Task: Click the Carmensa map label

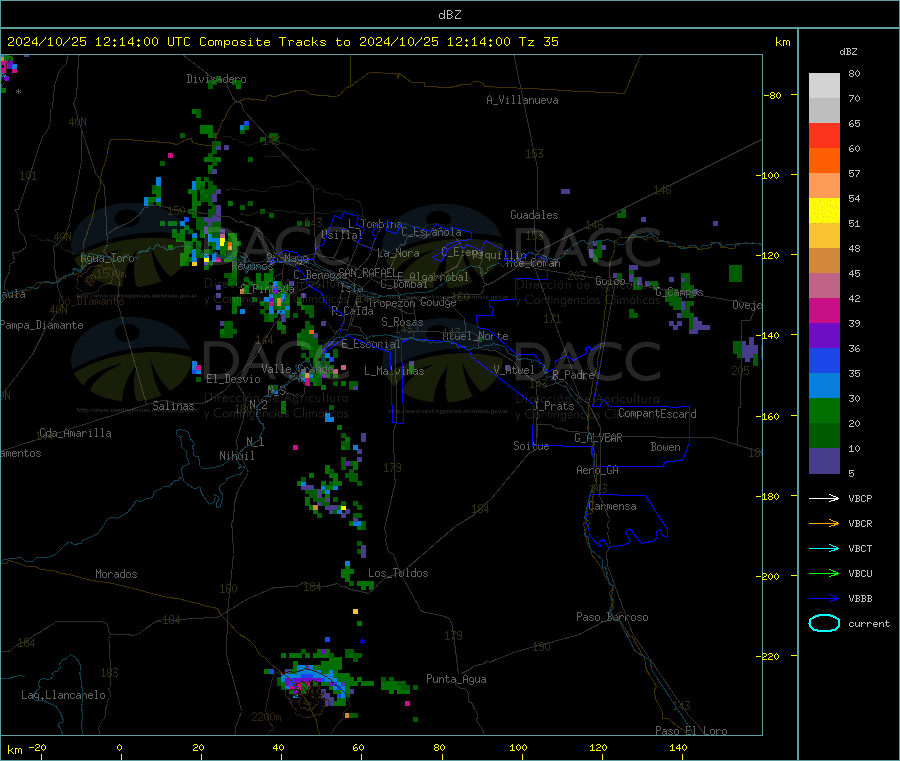Action: tap(612, 506)
